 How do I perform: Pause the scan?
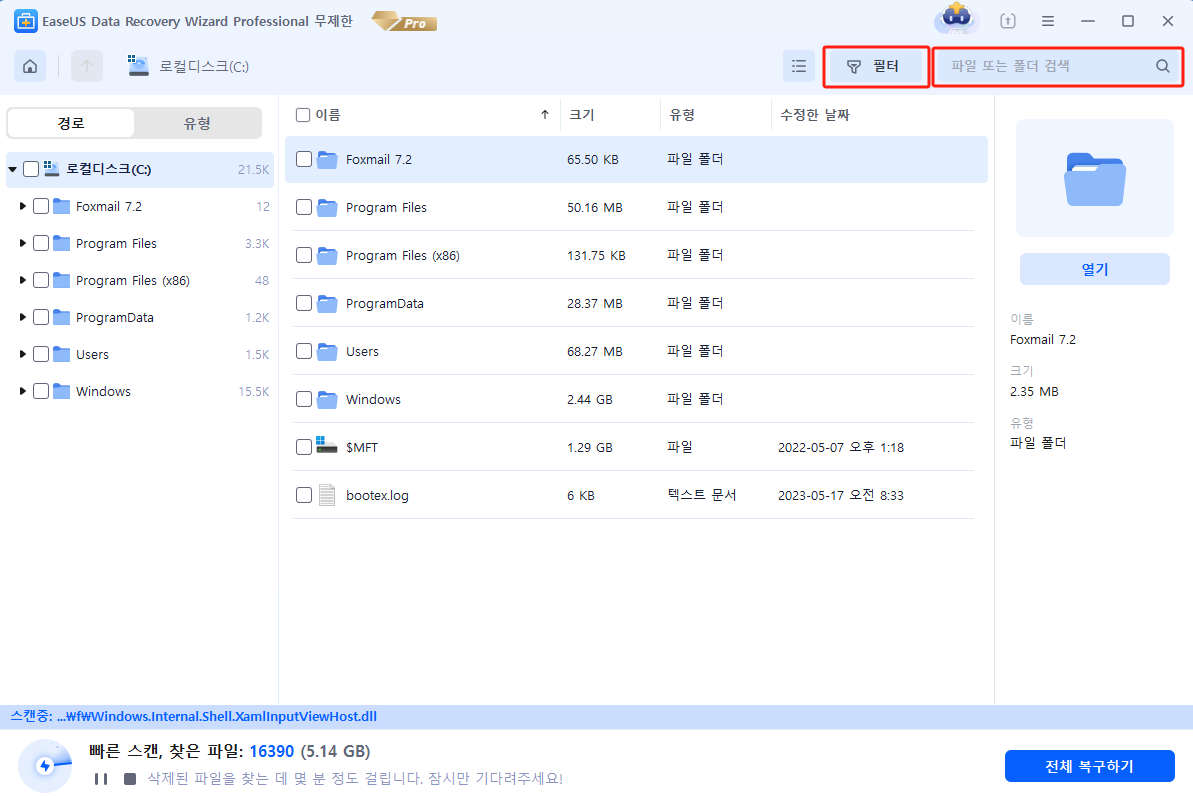point(100,778)
